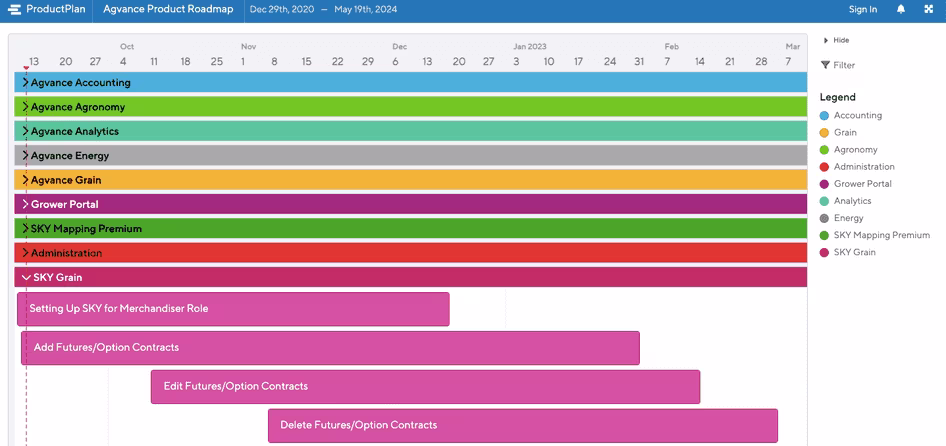Click Sign In link
Viewport: 946px width, 446px height.
coord(863,10)
